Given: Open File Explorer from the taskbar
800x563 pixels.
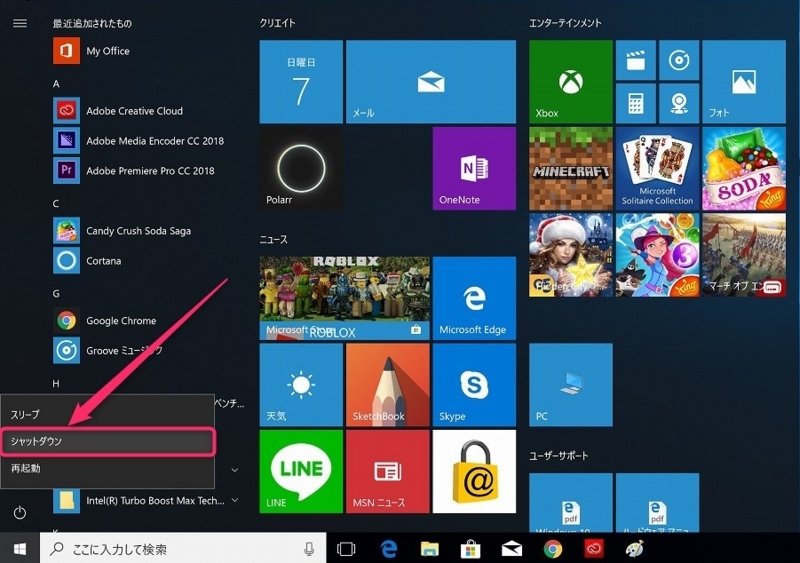Looking at the screenshot, I should 430,549.
